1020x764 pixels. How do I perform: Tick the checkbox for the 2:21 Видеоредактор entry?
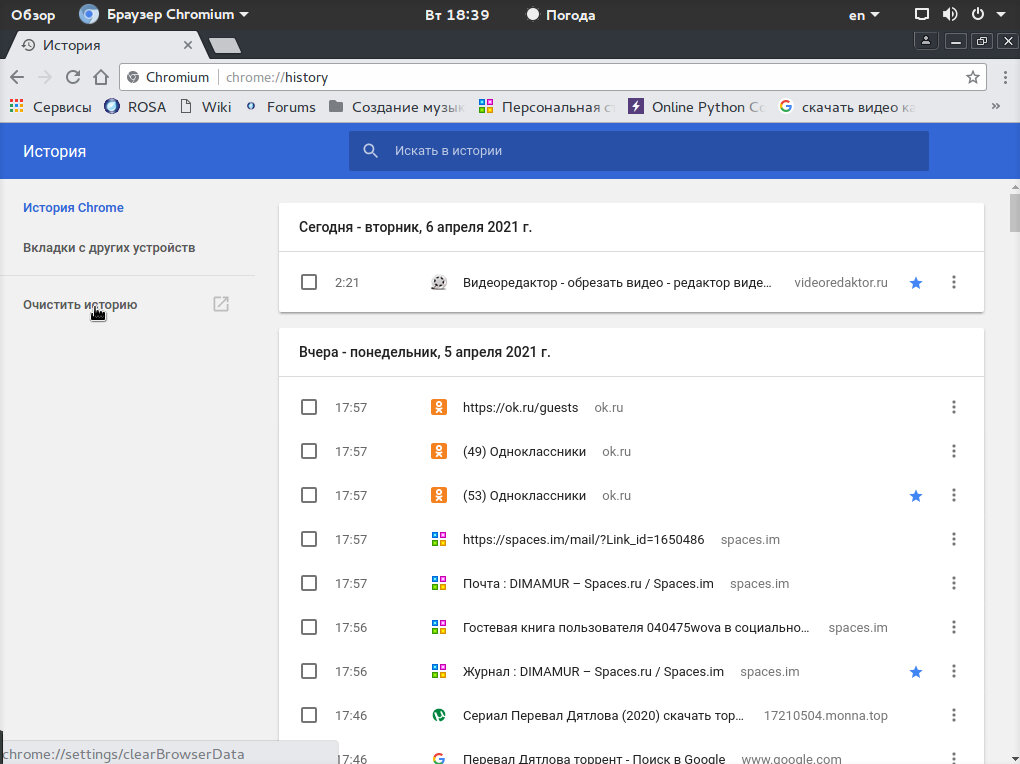point(309,282)
